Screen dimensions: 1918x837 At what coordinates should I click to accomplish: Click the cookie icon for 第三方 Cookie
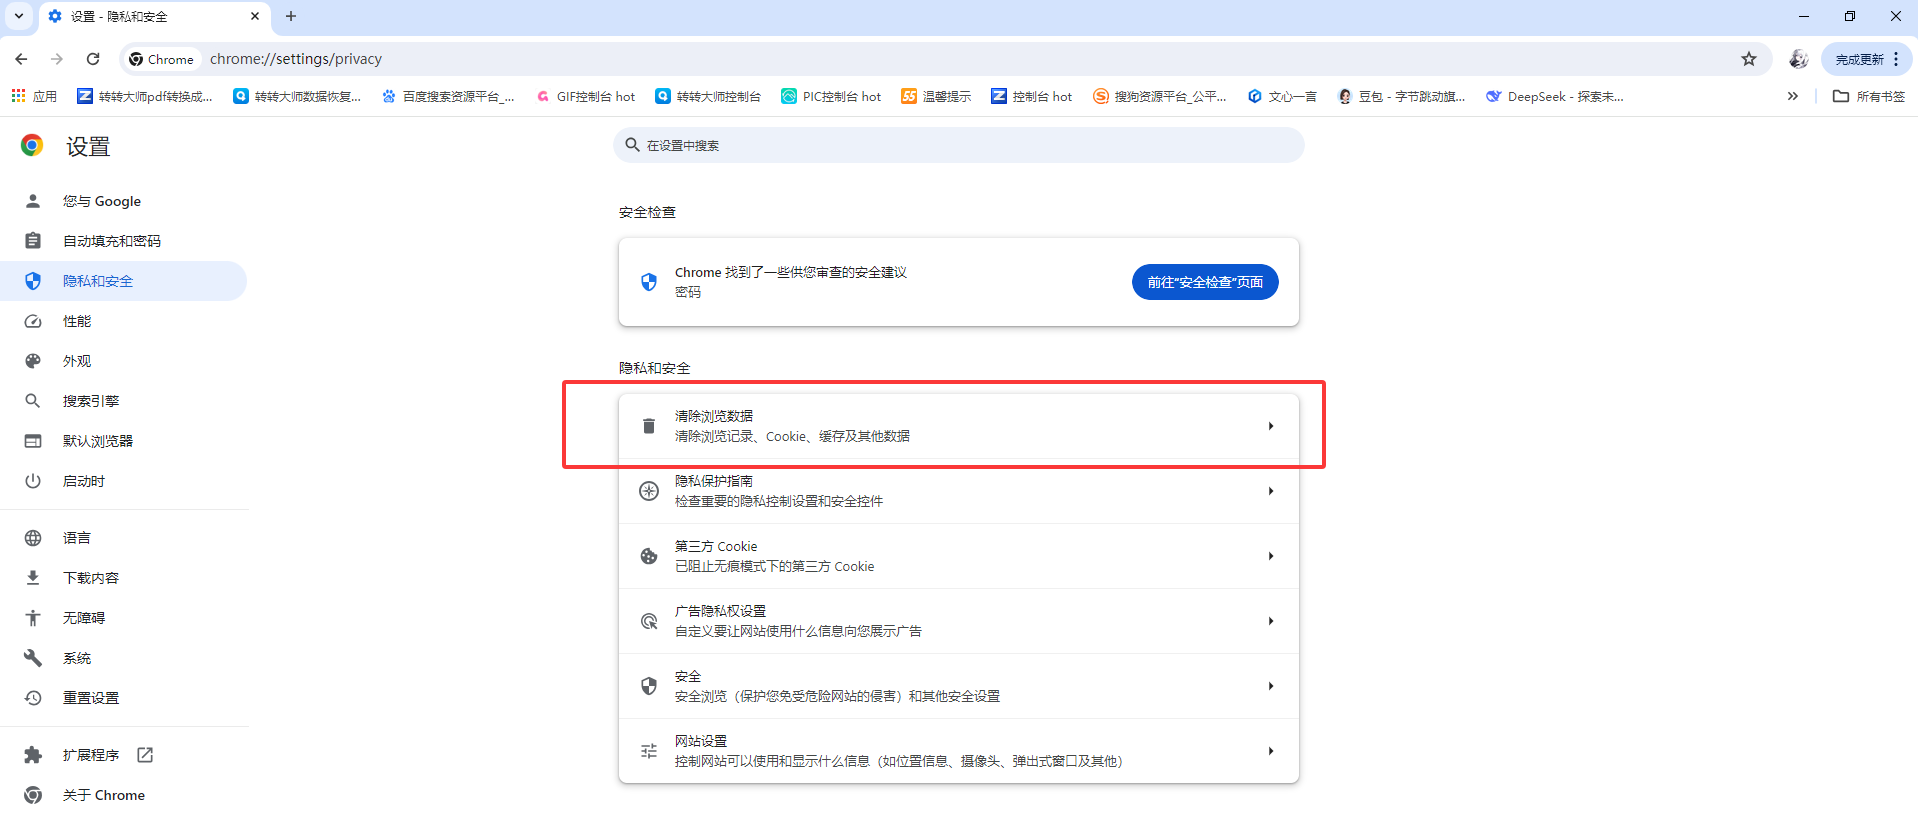pyautogui.click(x=649, y=556)
